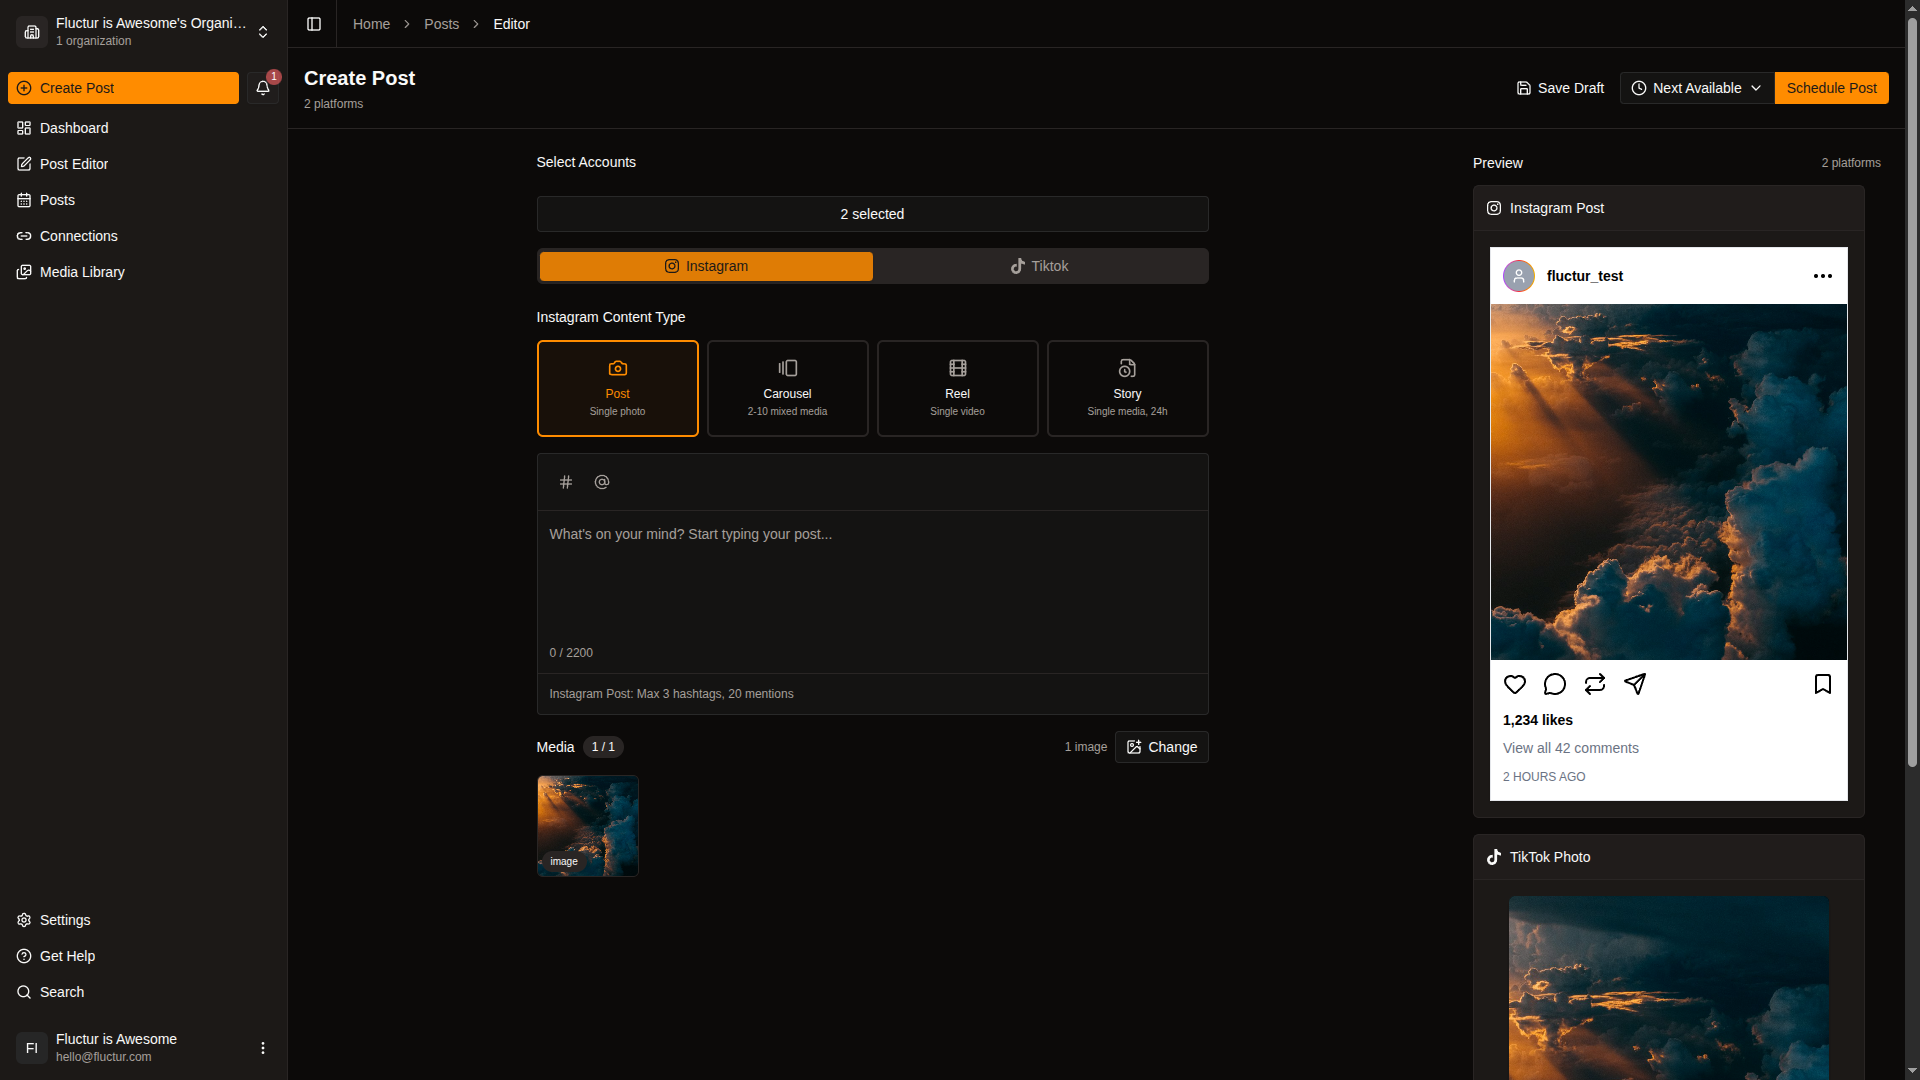The height and width of the screenshot is (1080, 1920).
Task: Select the Instagram platform toggle
Action: point(706,266)
